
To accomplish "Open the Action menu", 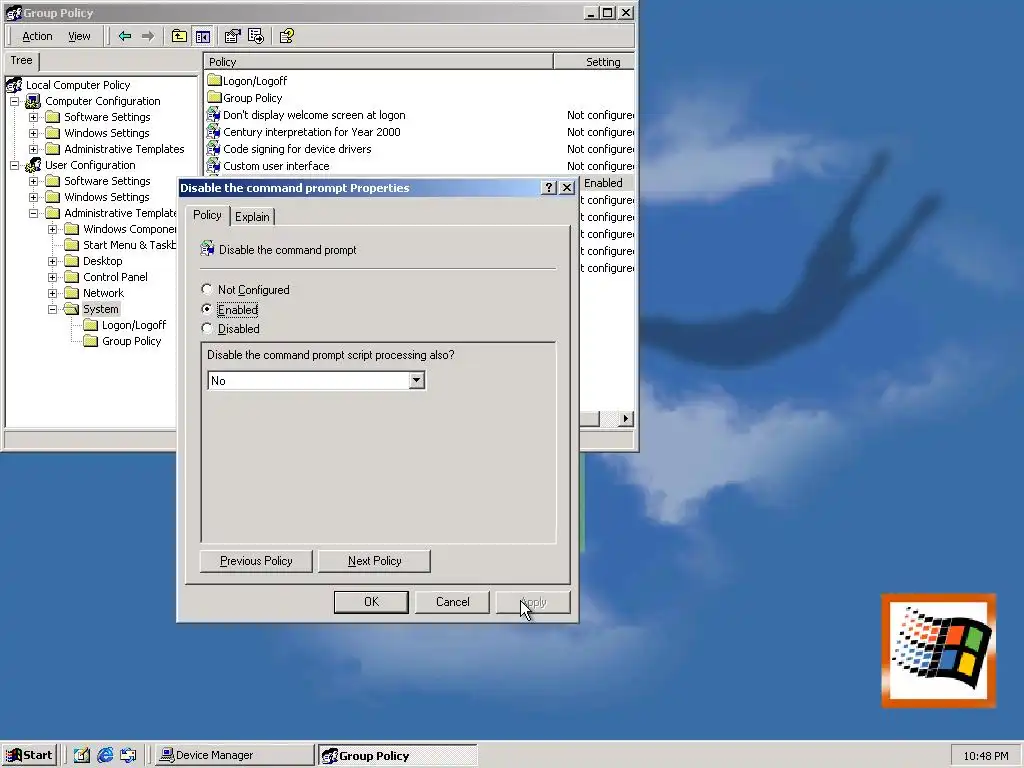I will click(37, 37).
